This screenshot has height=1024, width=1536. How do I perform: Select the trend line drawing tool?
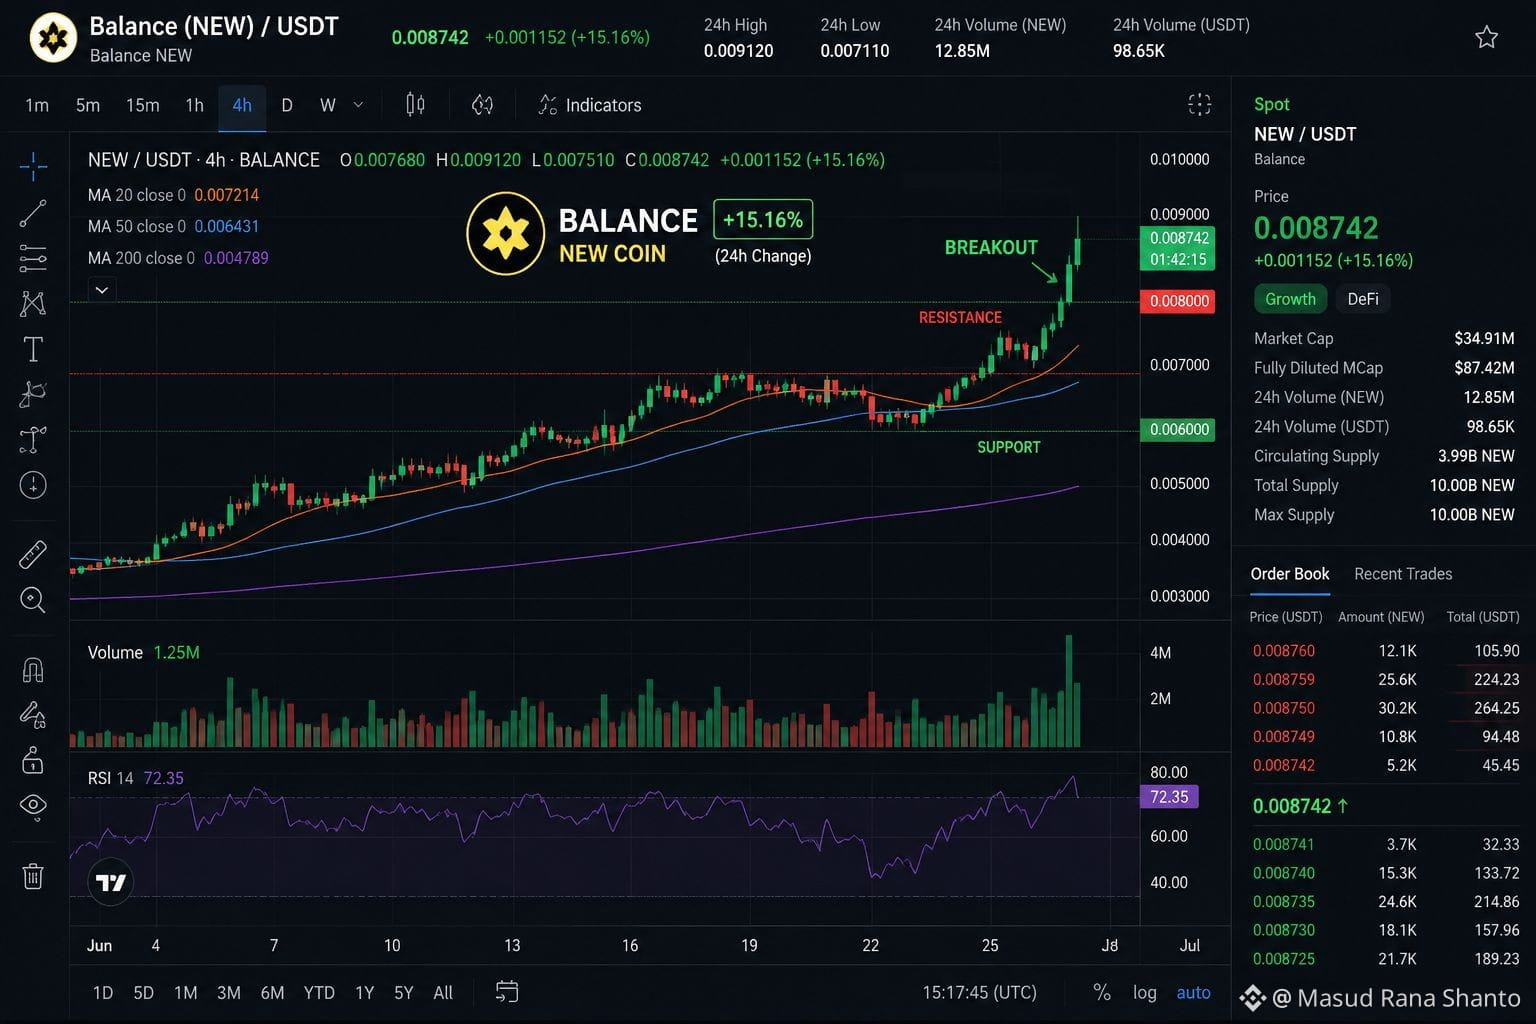click(x=33, y=213)
